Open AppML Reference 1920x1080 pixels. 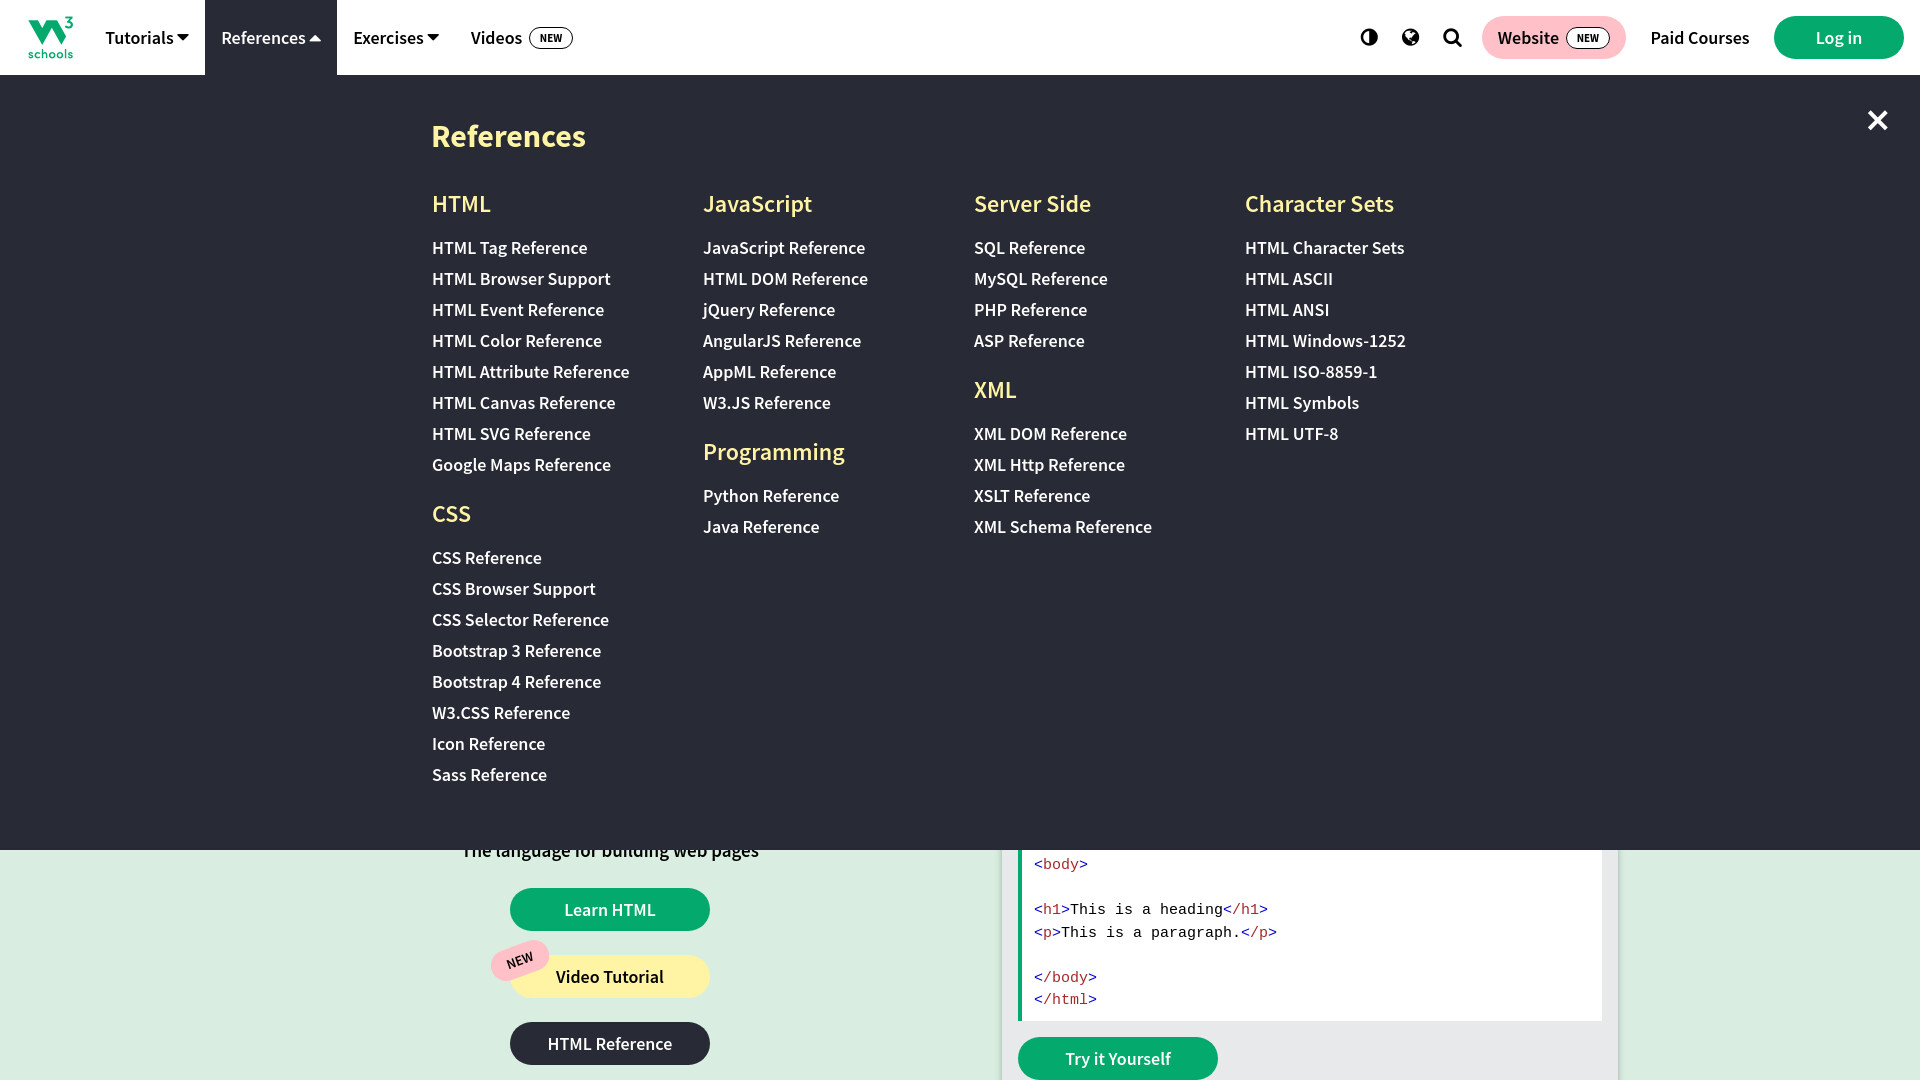pyautogui.click(x=769, y=372)
